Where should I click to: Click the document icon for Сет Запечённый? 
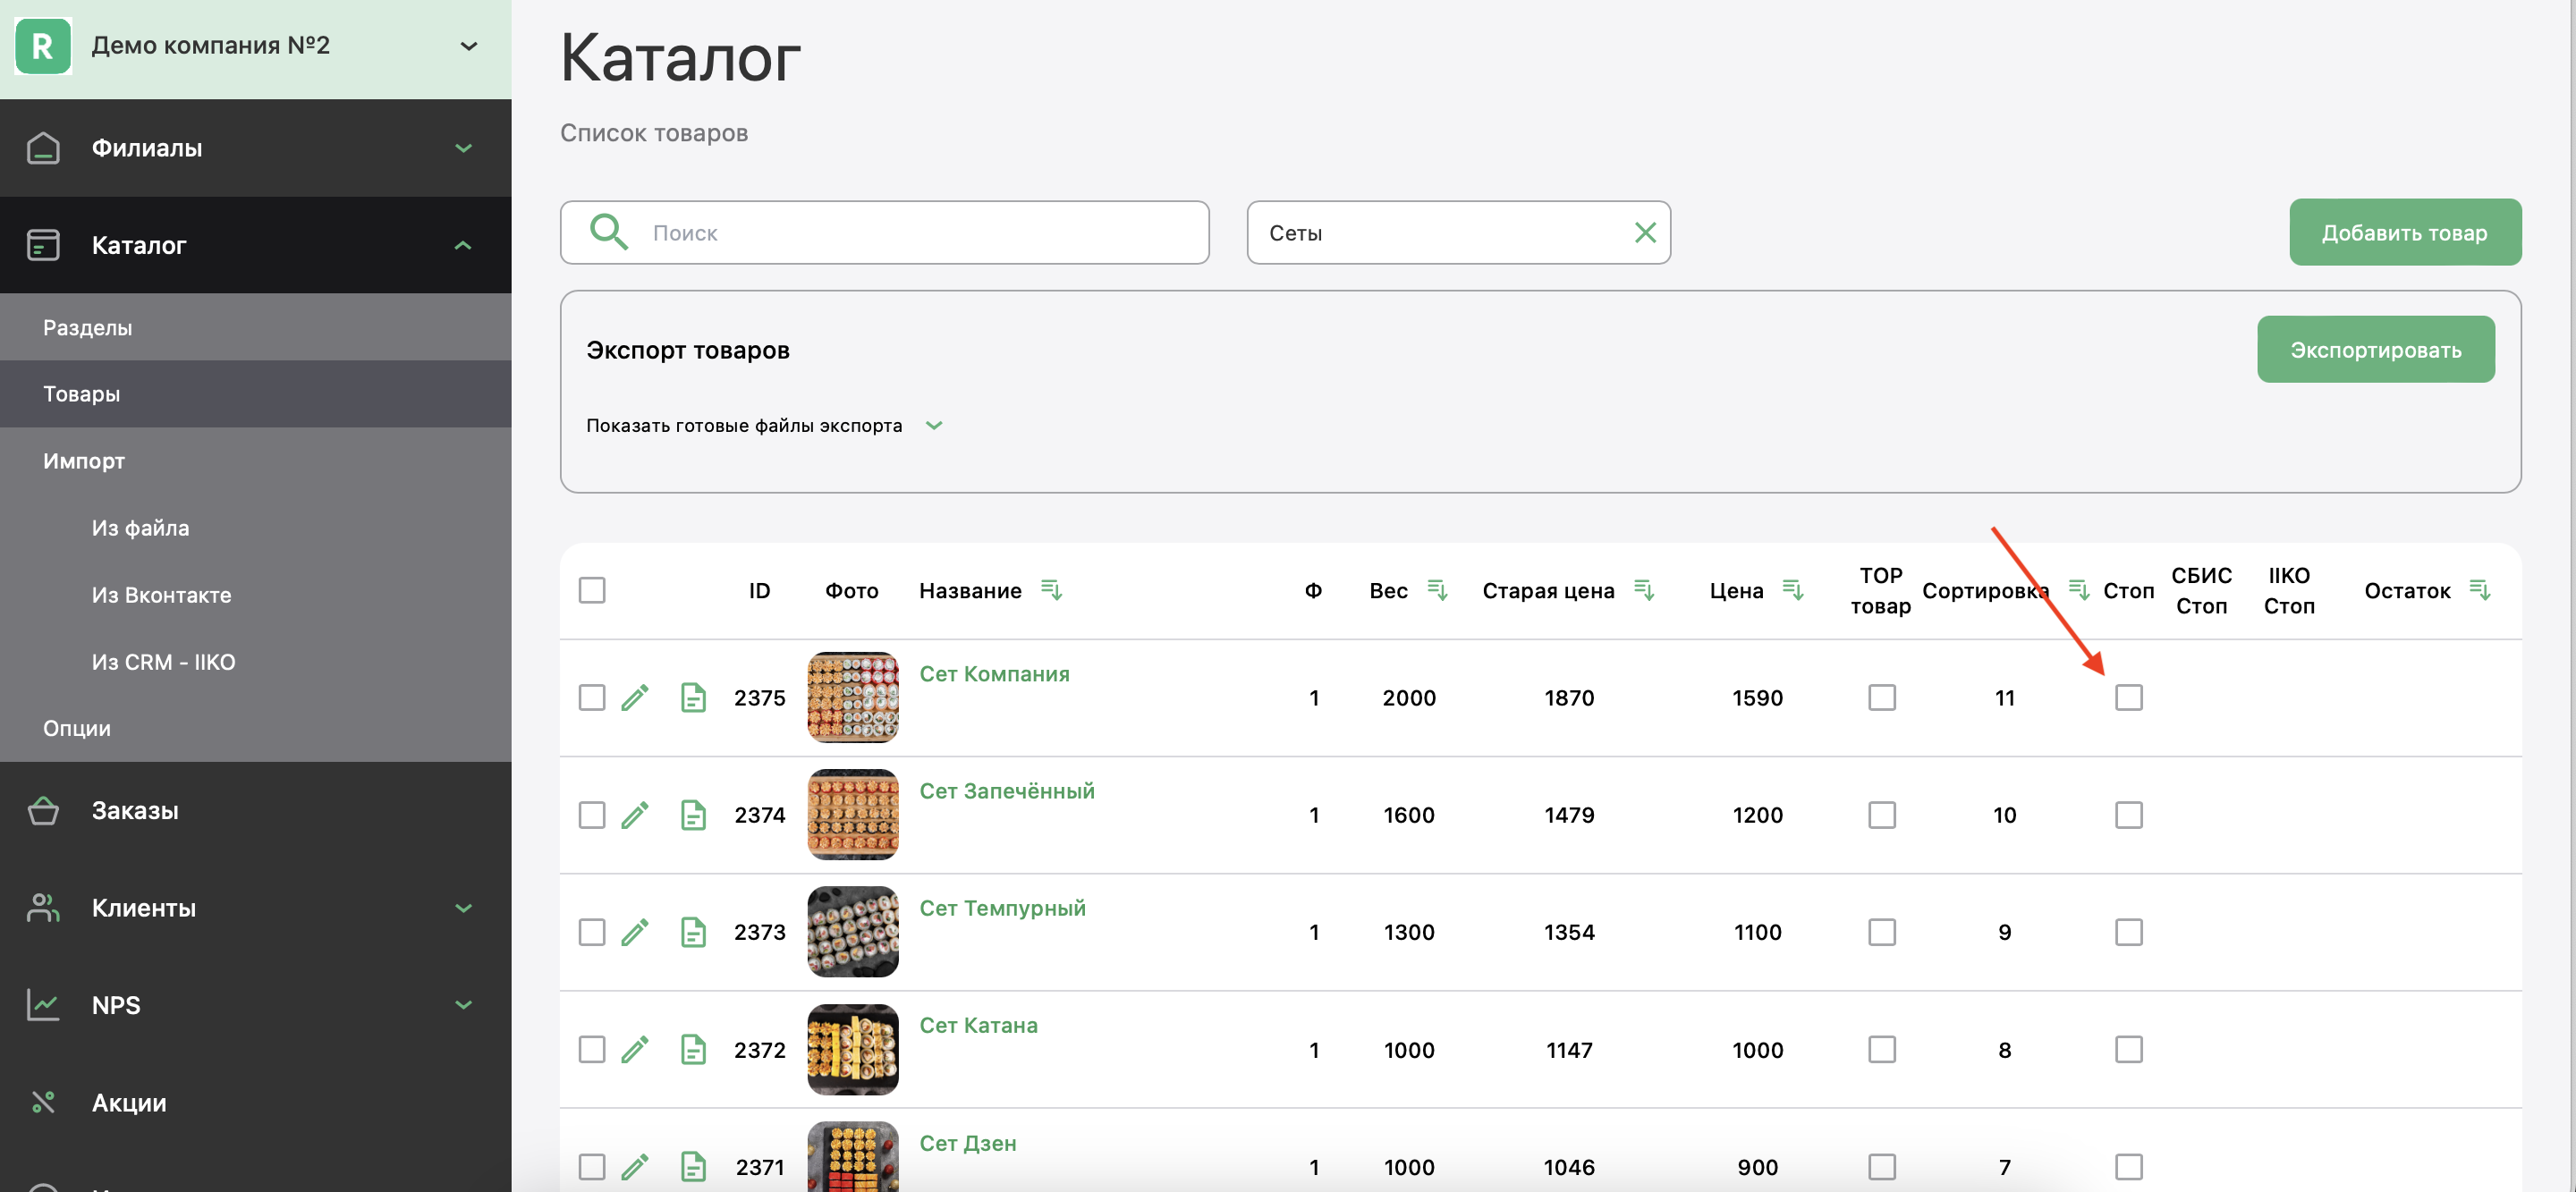point(693,815)
